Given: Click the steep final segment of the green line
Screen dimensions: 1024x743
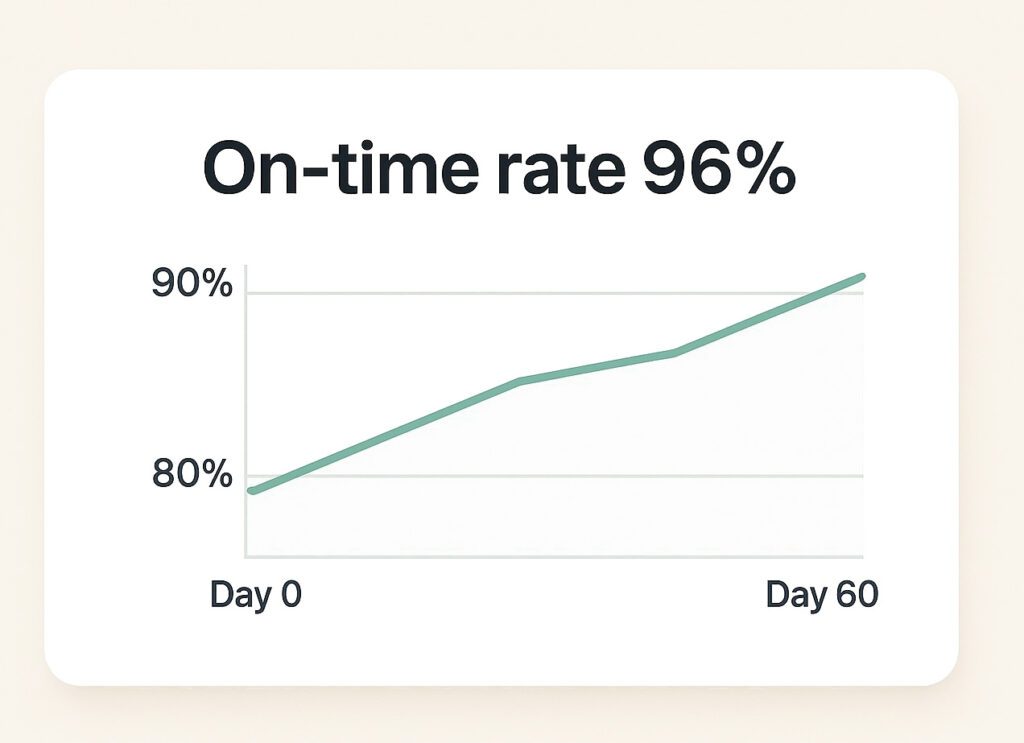Looking at the screenshot, I should [x=770, y=314].
